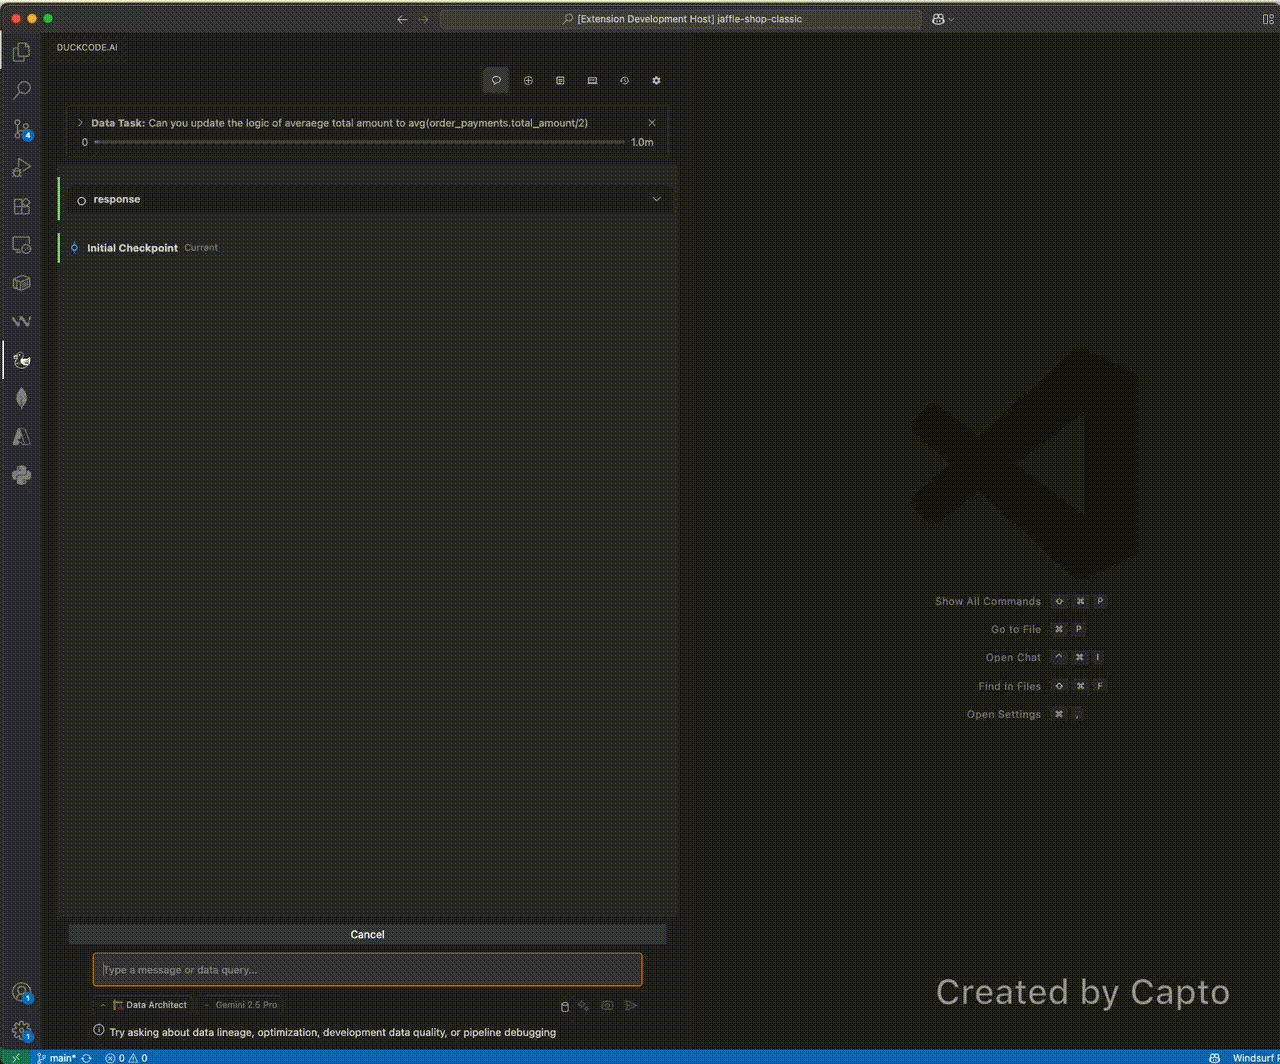Open the Copilot dropdown in title bar

point(943,19)
